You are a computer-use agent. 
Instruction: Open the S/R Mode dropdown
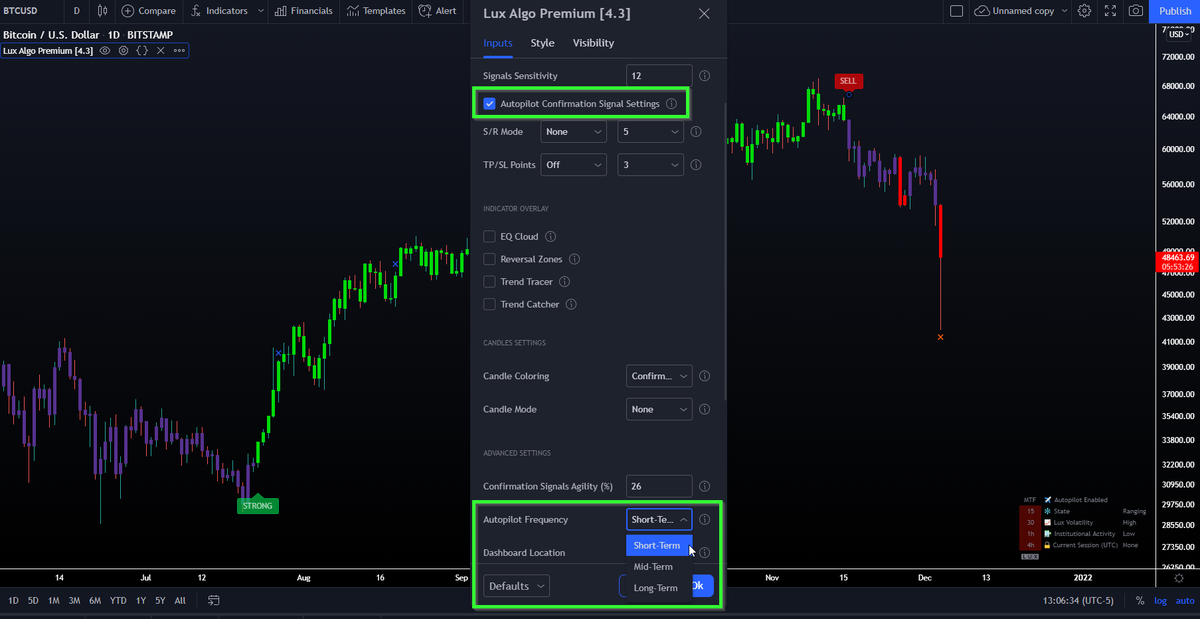(x=573, y=131)
